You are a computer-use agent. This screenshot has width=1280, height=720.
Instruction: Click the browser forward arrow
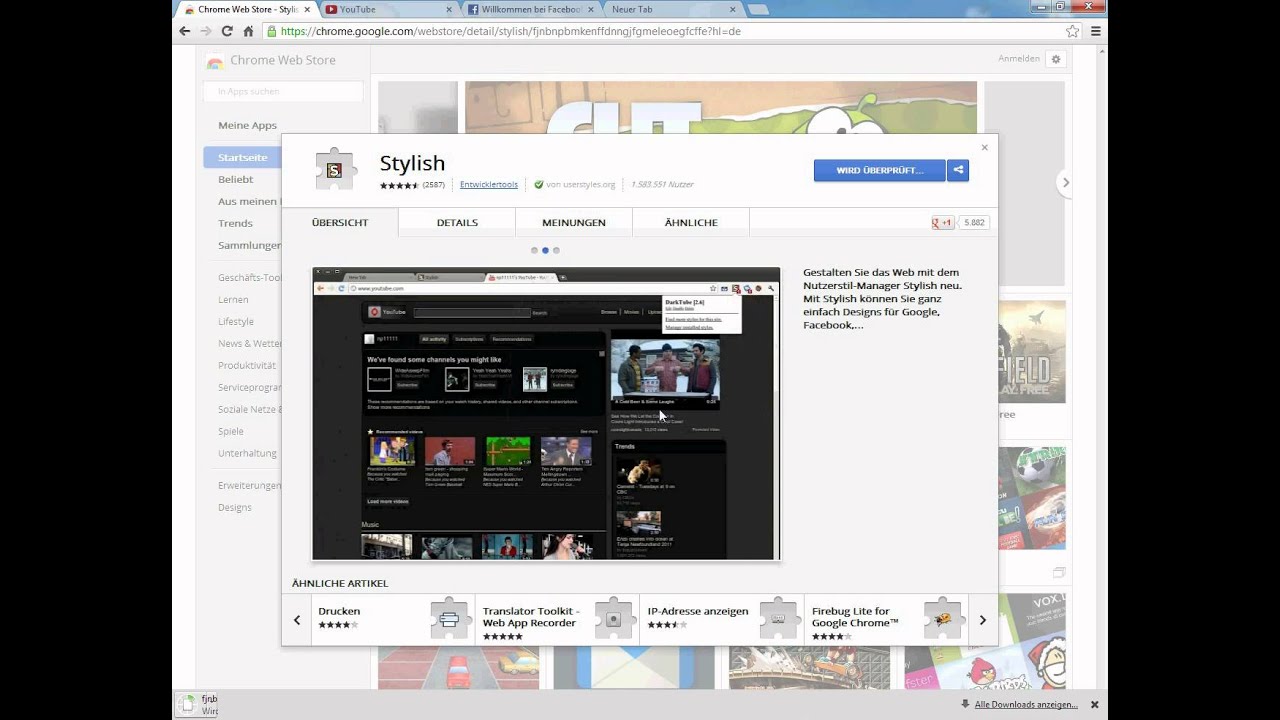[206, 31]
